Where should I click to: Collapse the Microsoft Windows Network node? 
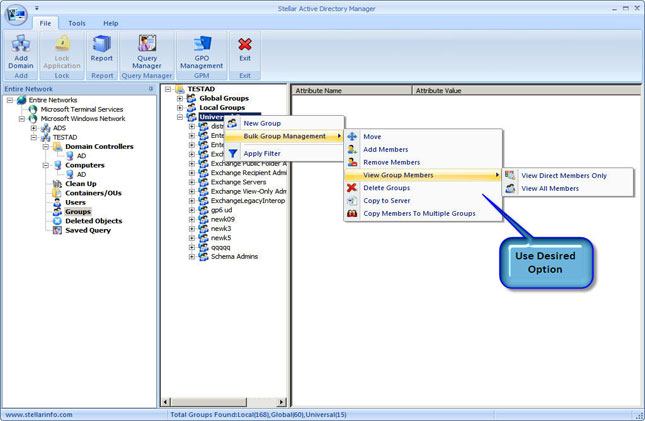(21, 119)
